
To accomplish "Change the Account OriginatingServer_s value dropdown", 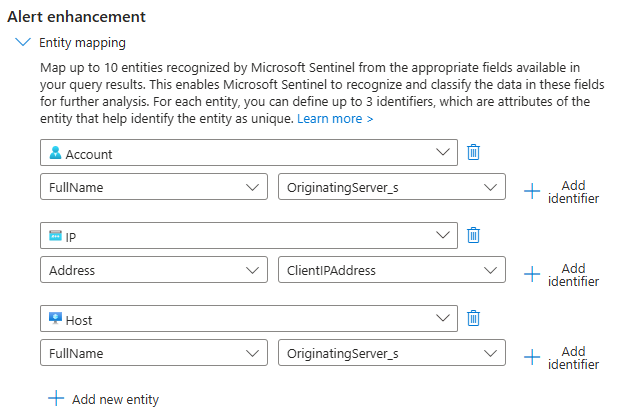I will 392,187.
